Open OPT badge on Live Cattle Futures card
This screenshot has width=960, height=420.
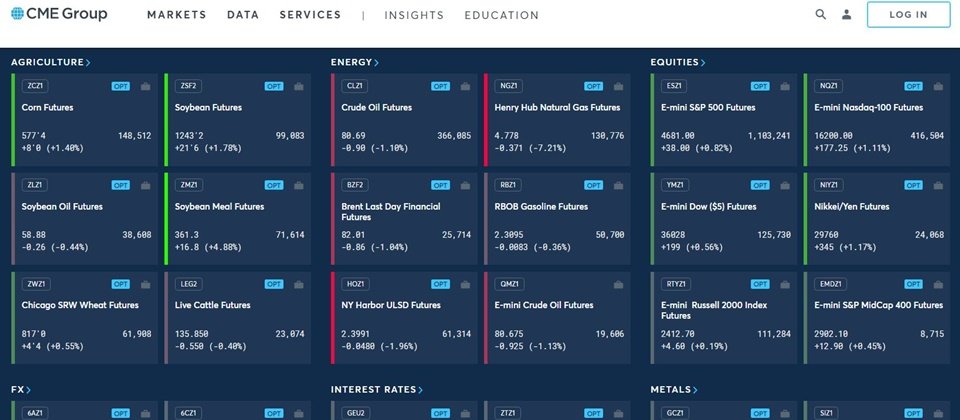pos(274,284)
